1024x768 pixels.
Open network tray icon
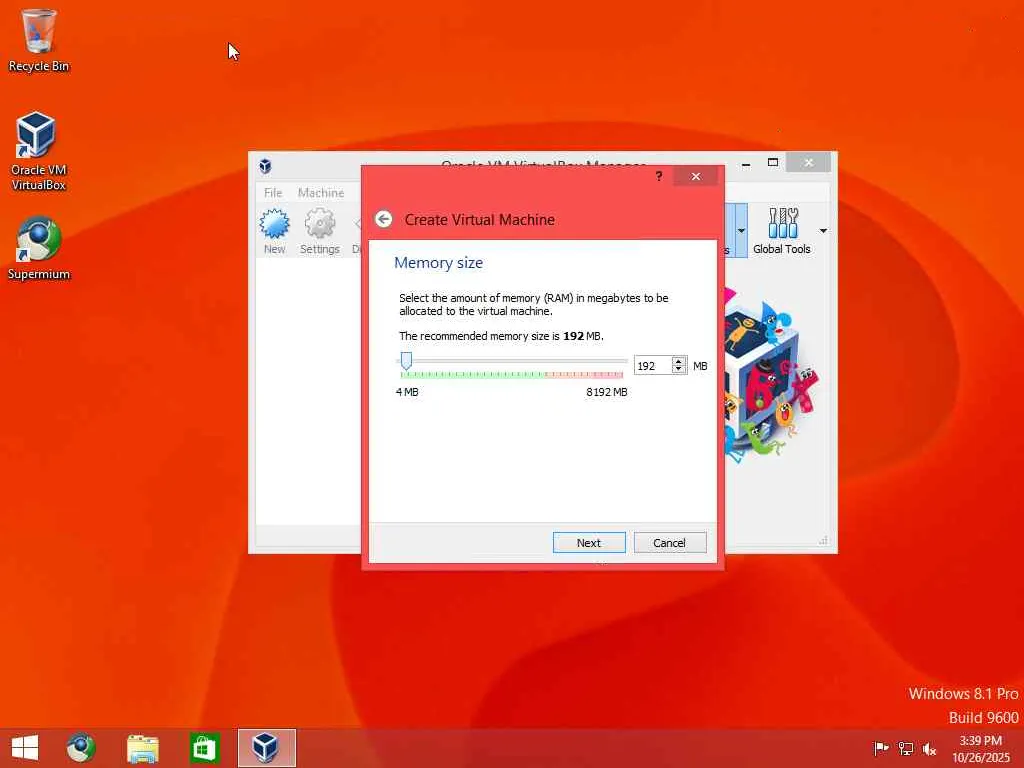905,748
